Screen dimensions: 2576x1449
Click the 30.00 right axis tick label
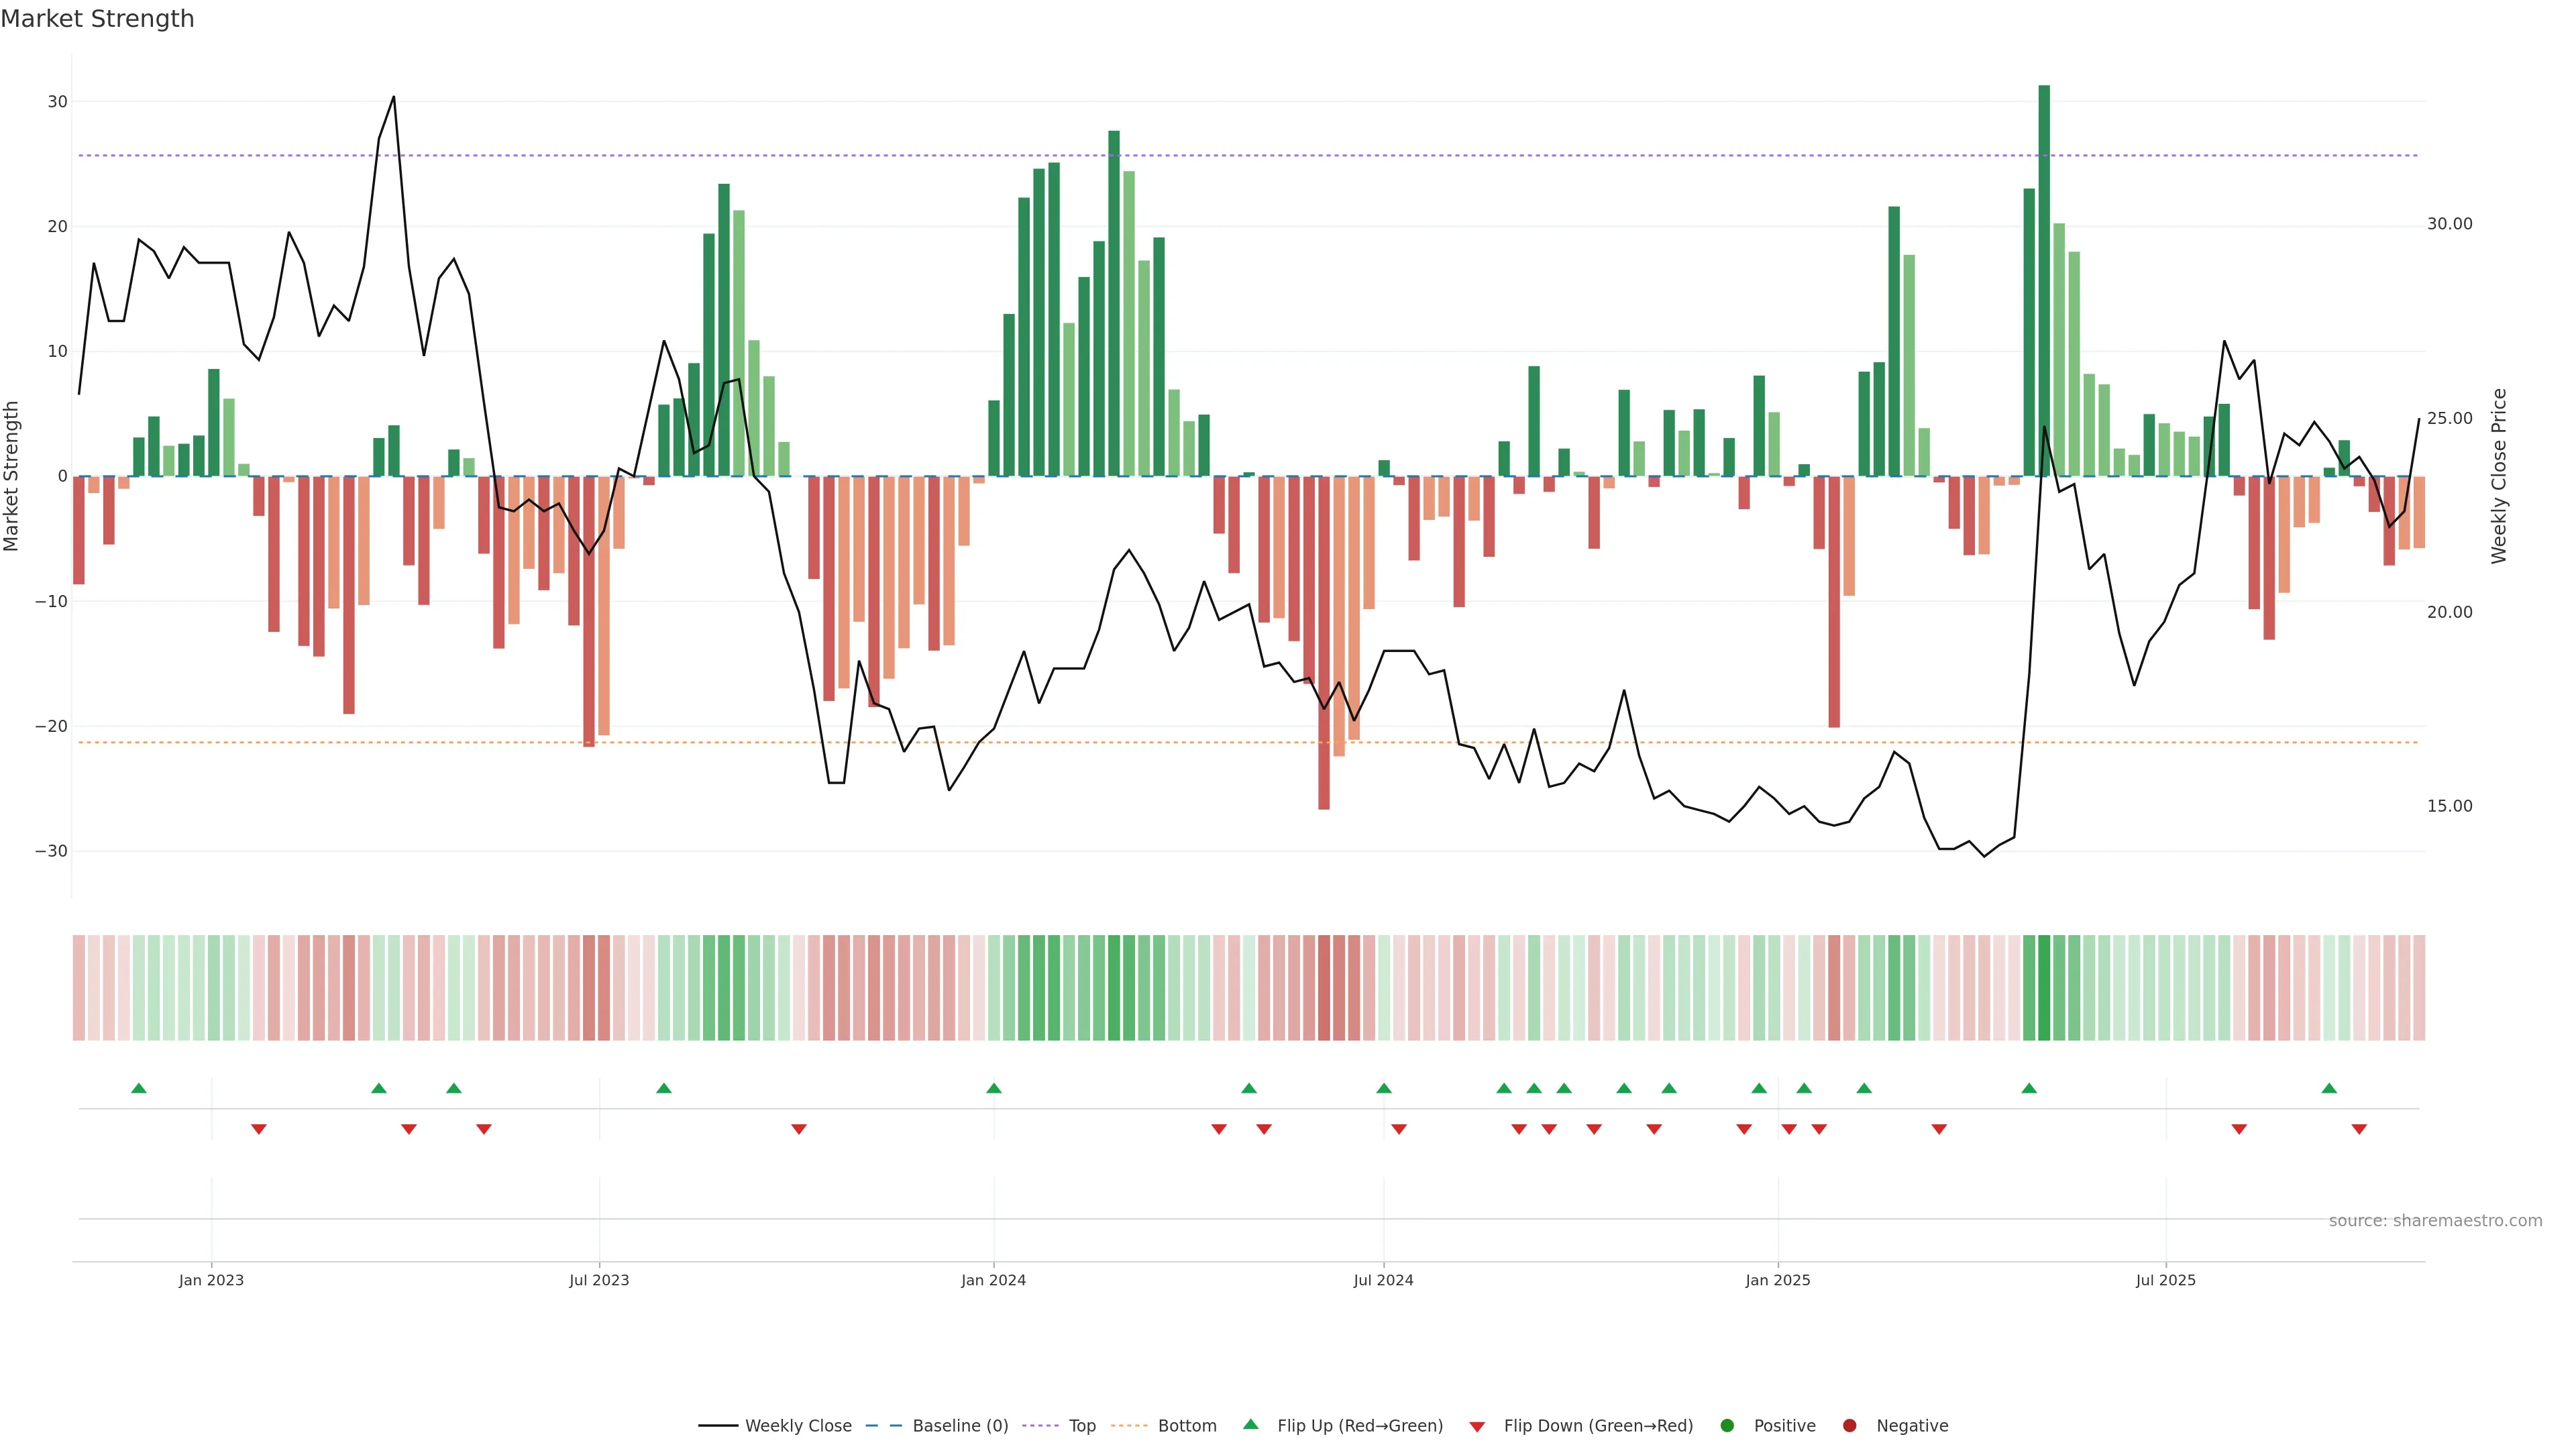[2449, 224]
